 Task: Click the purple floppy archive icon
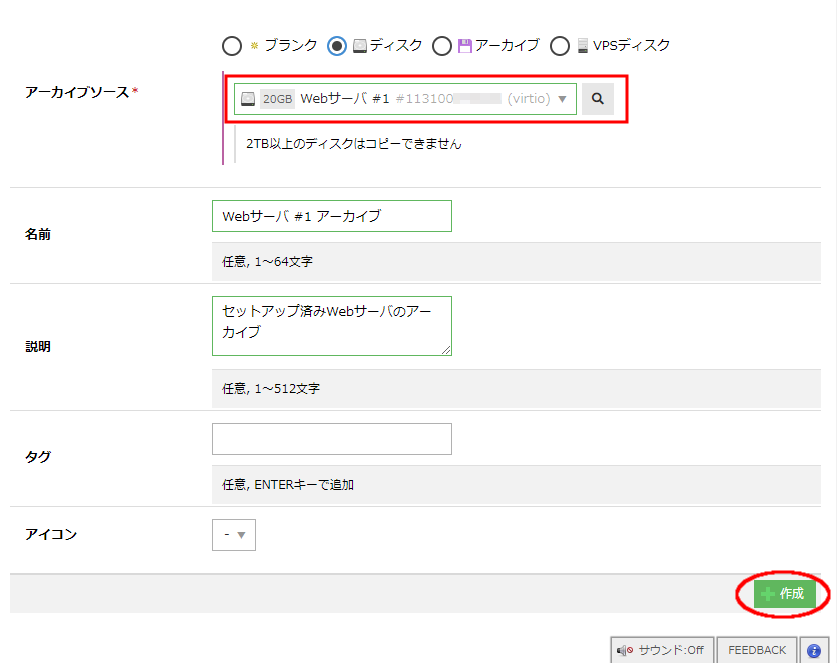(464, 46)
